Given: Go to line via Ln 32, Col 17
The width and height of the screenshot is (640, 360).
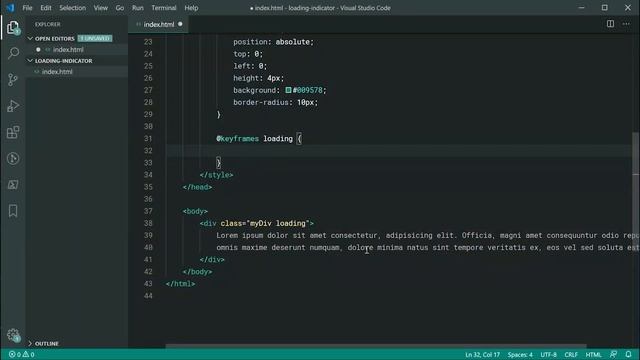Looking at the screenshot, I should [482, 354].
